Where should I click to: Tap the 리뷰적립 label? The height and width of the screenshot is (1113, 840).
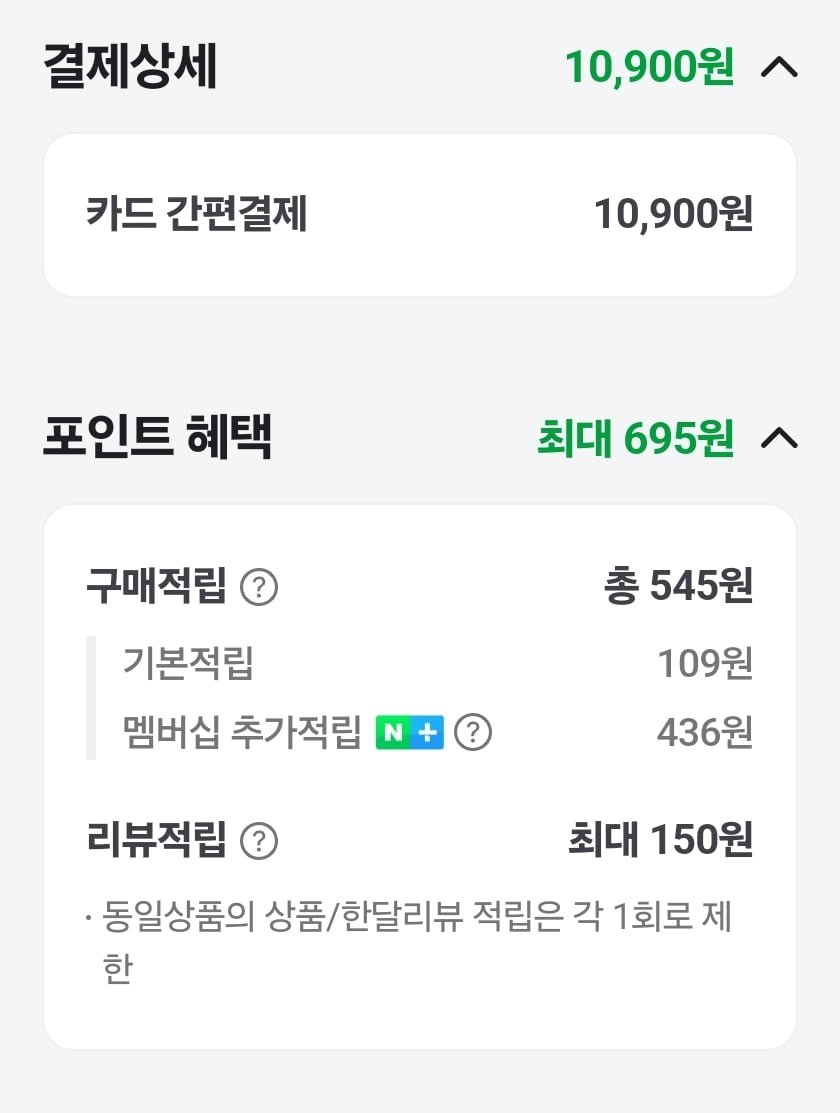click(156, 840)
